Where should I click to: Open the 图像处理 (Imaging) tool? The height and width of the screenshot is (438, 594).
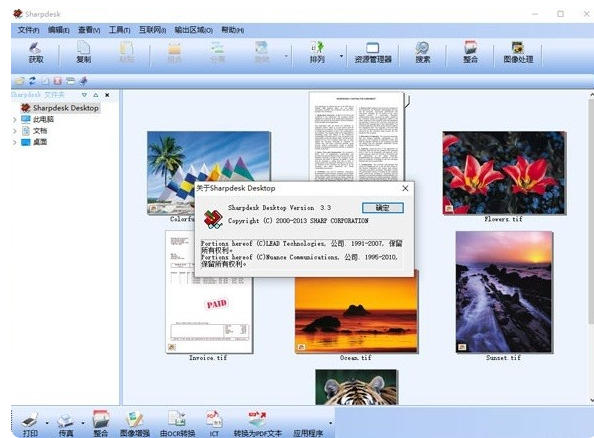point(518,53)
